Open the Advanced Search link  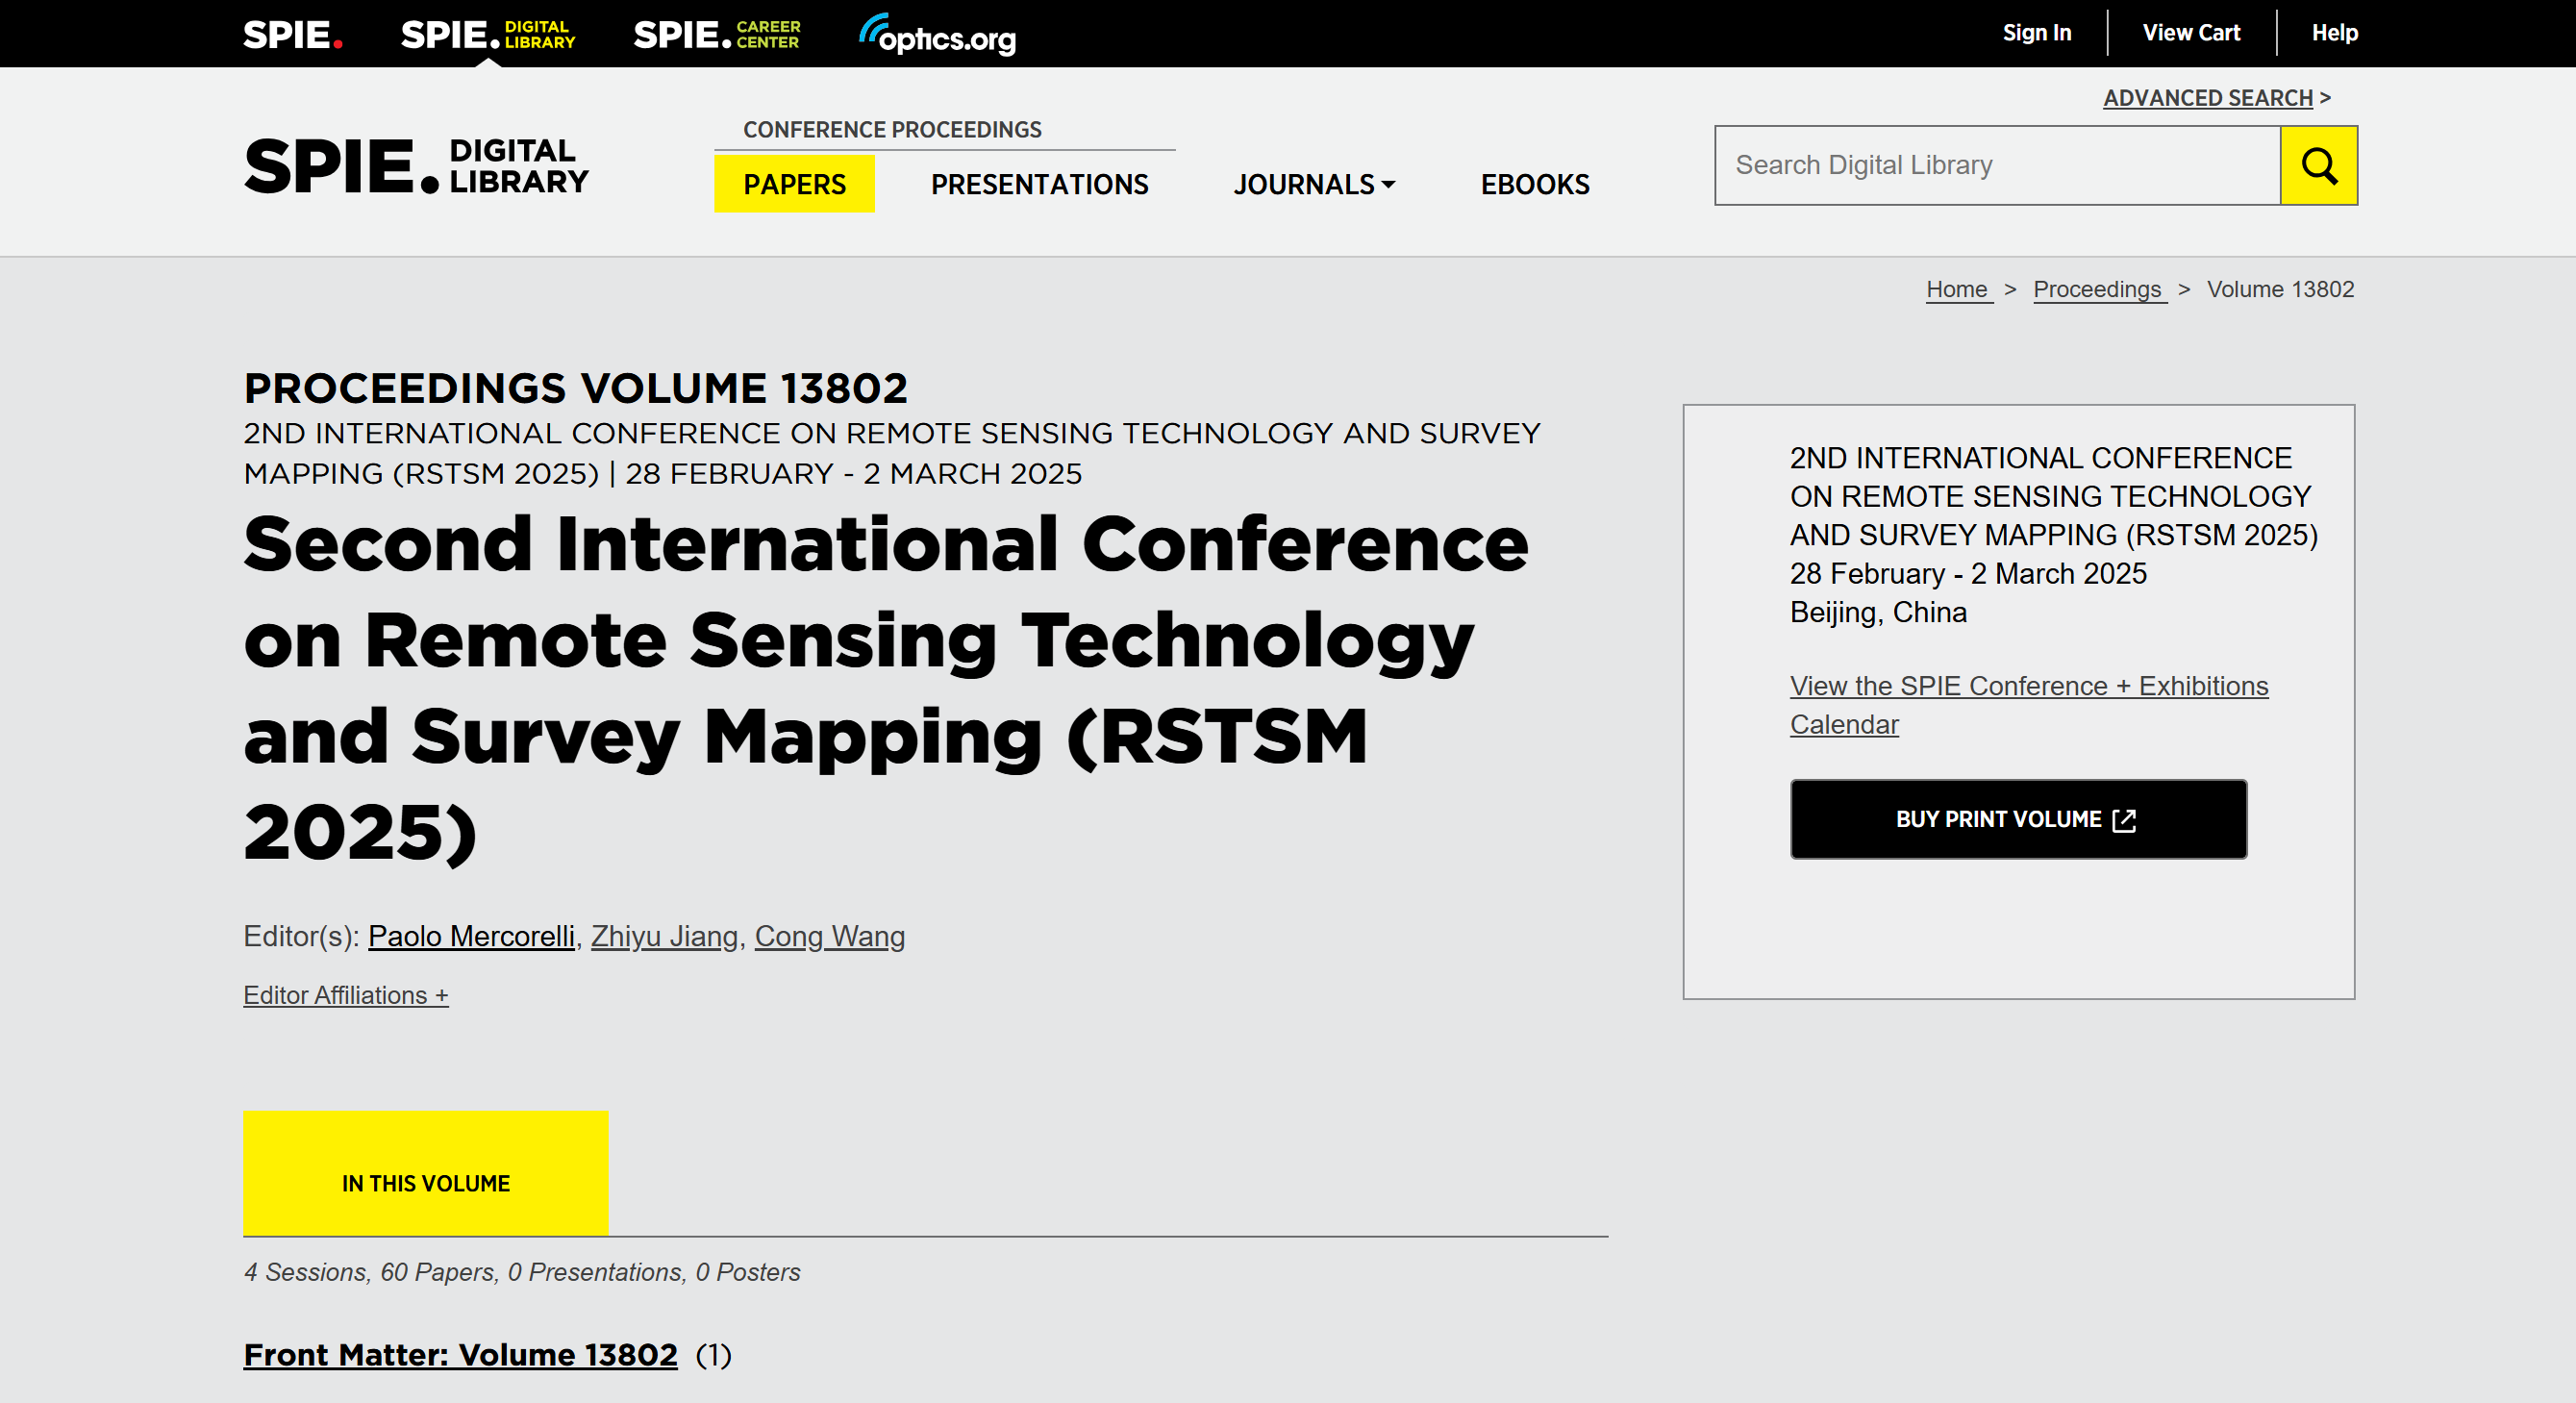click(2207, 98)
